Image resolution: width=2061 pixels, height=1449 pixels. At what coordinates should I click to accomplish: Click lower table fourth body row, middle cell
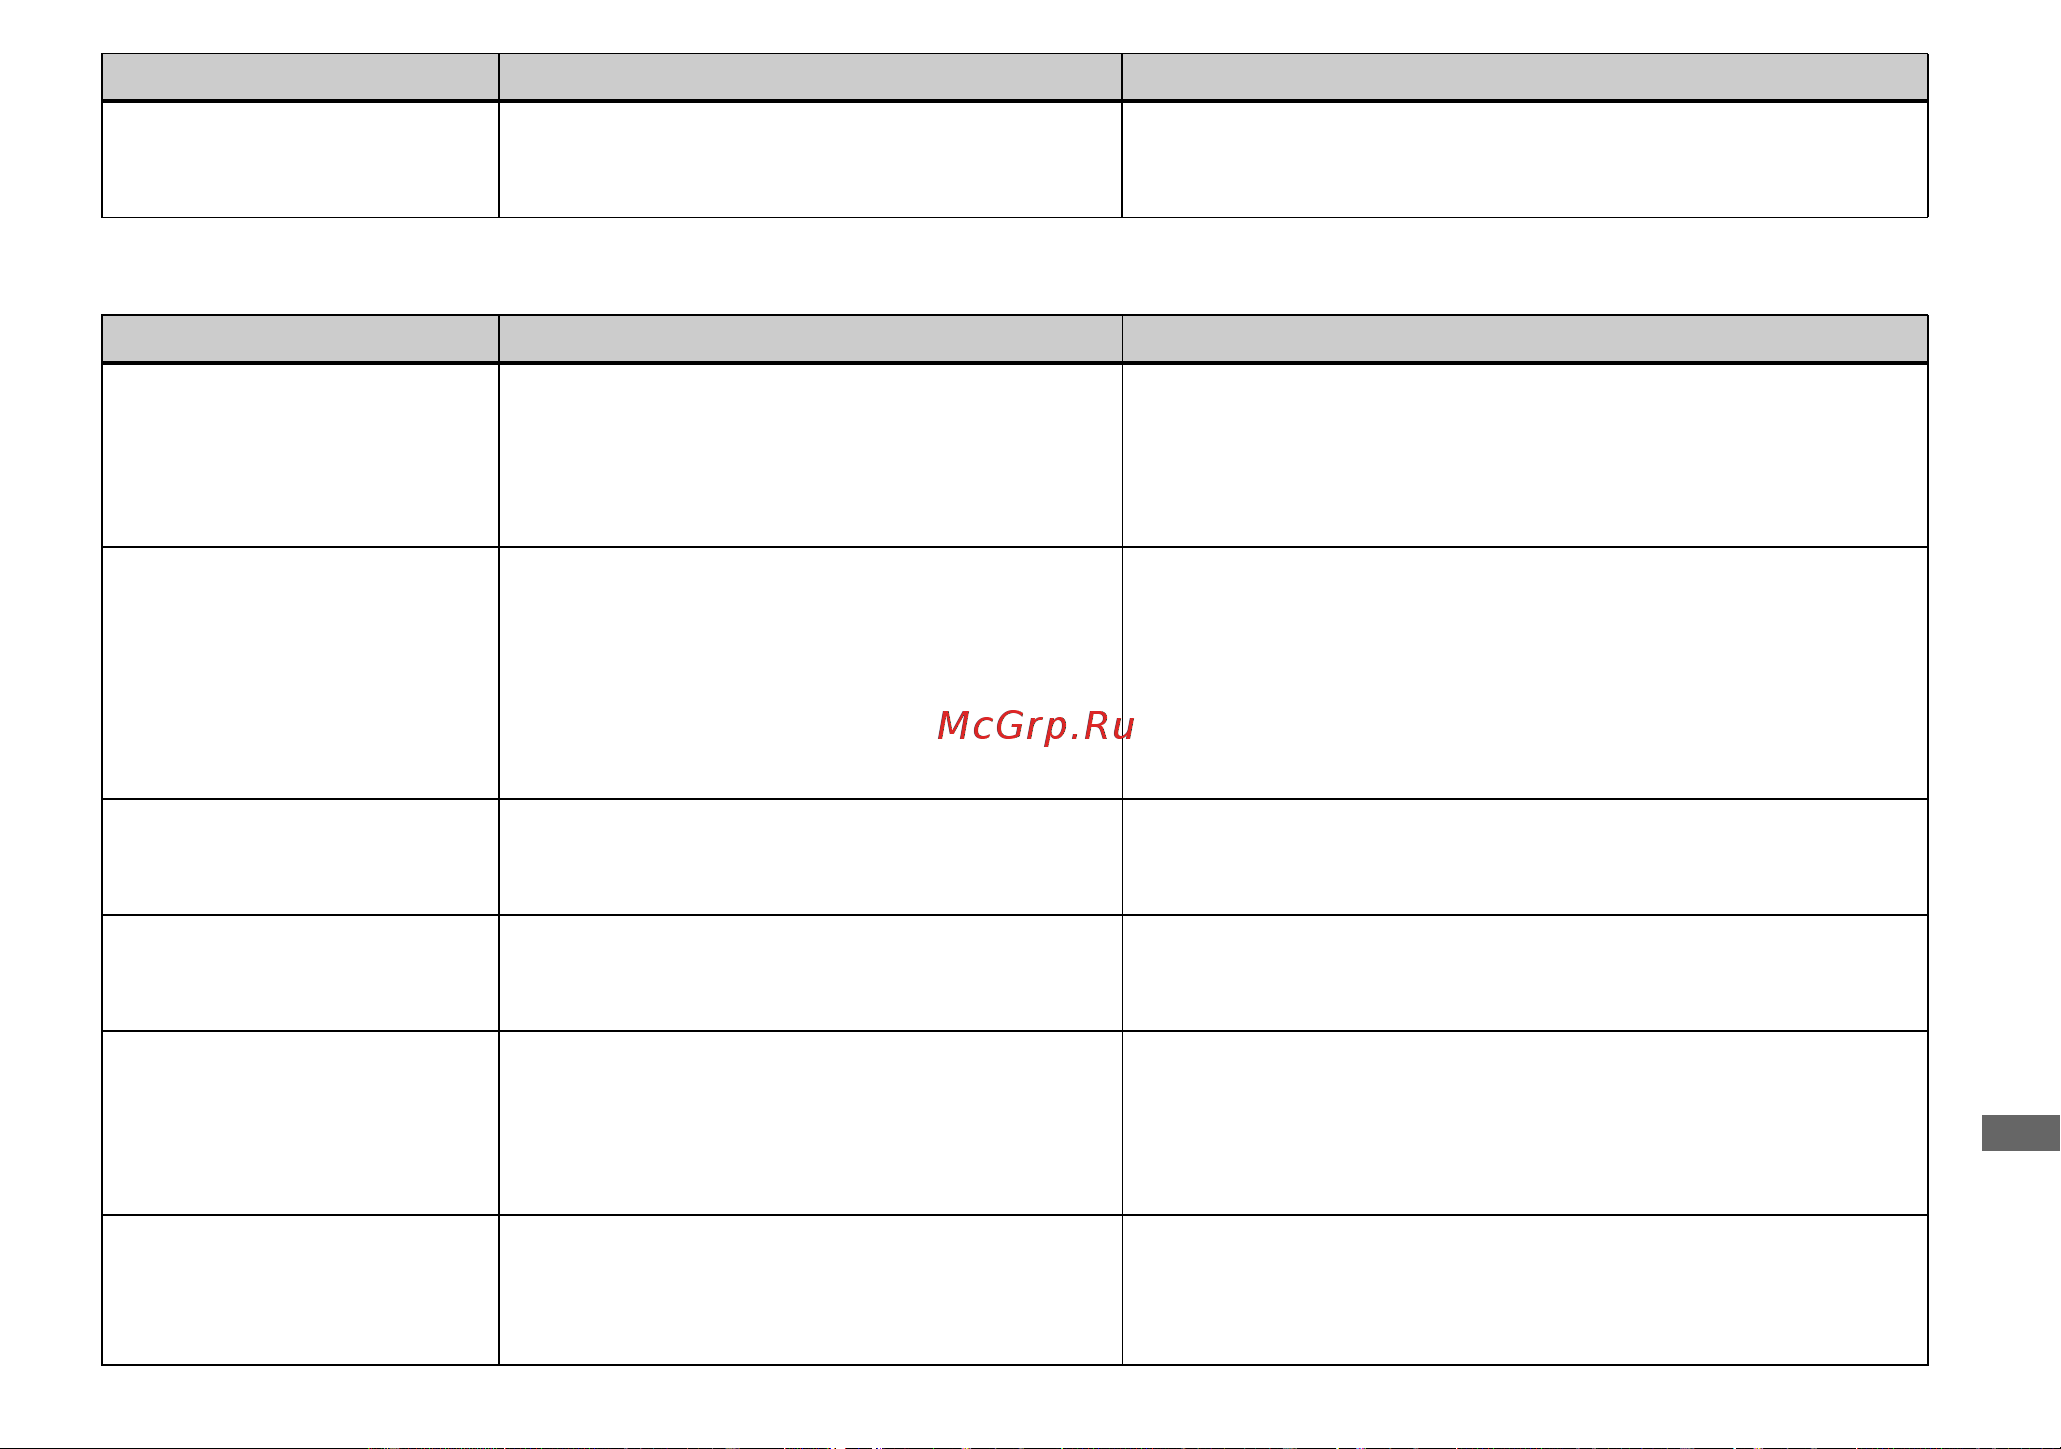tap(810, 973)
